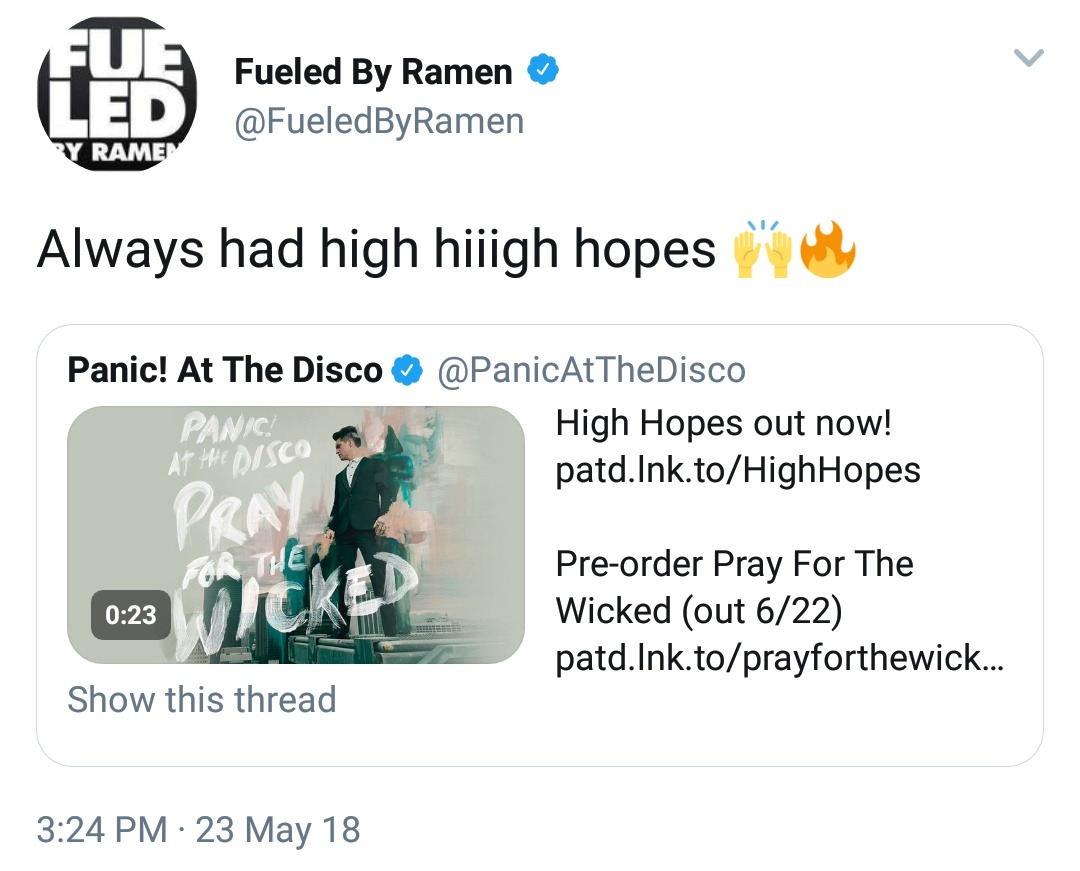
Task: Open the Fueled By Ramen display name
Action: (x=373, y=72)
